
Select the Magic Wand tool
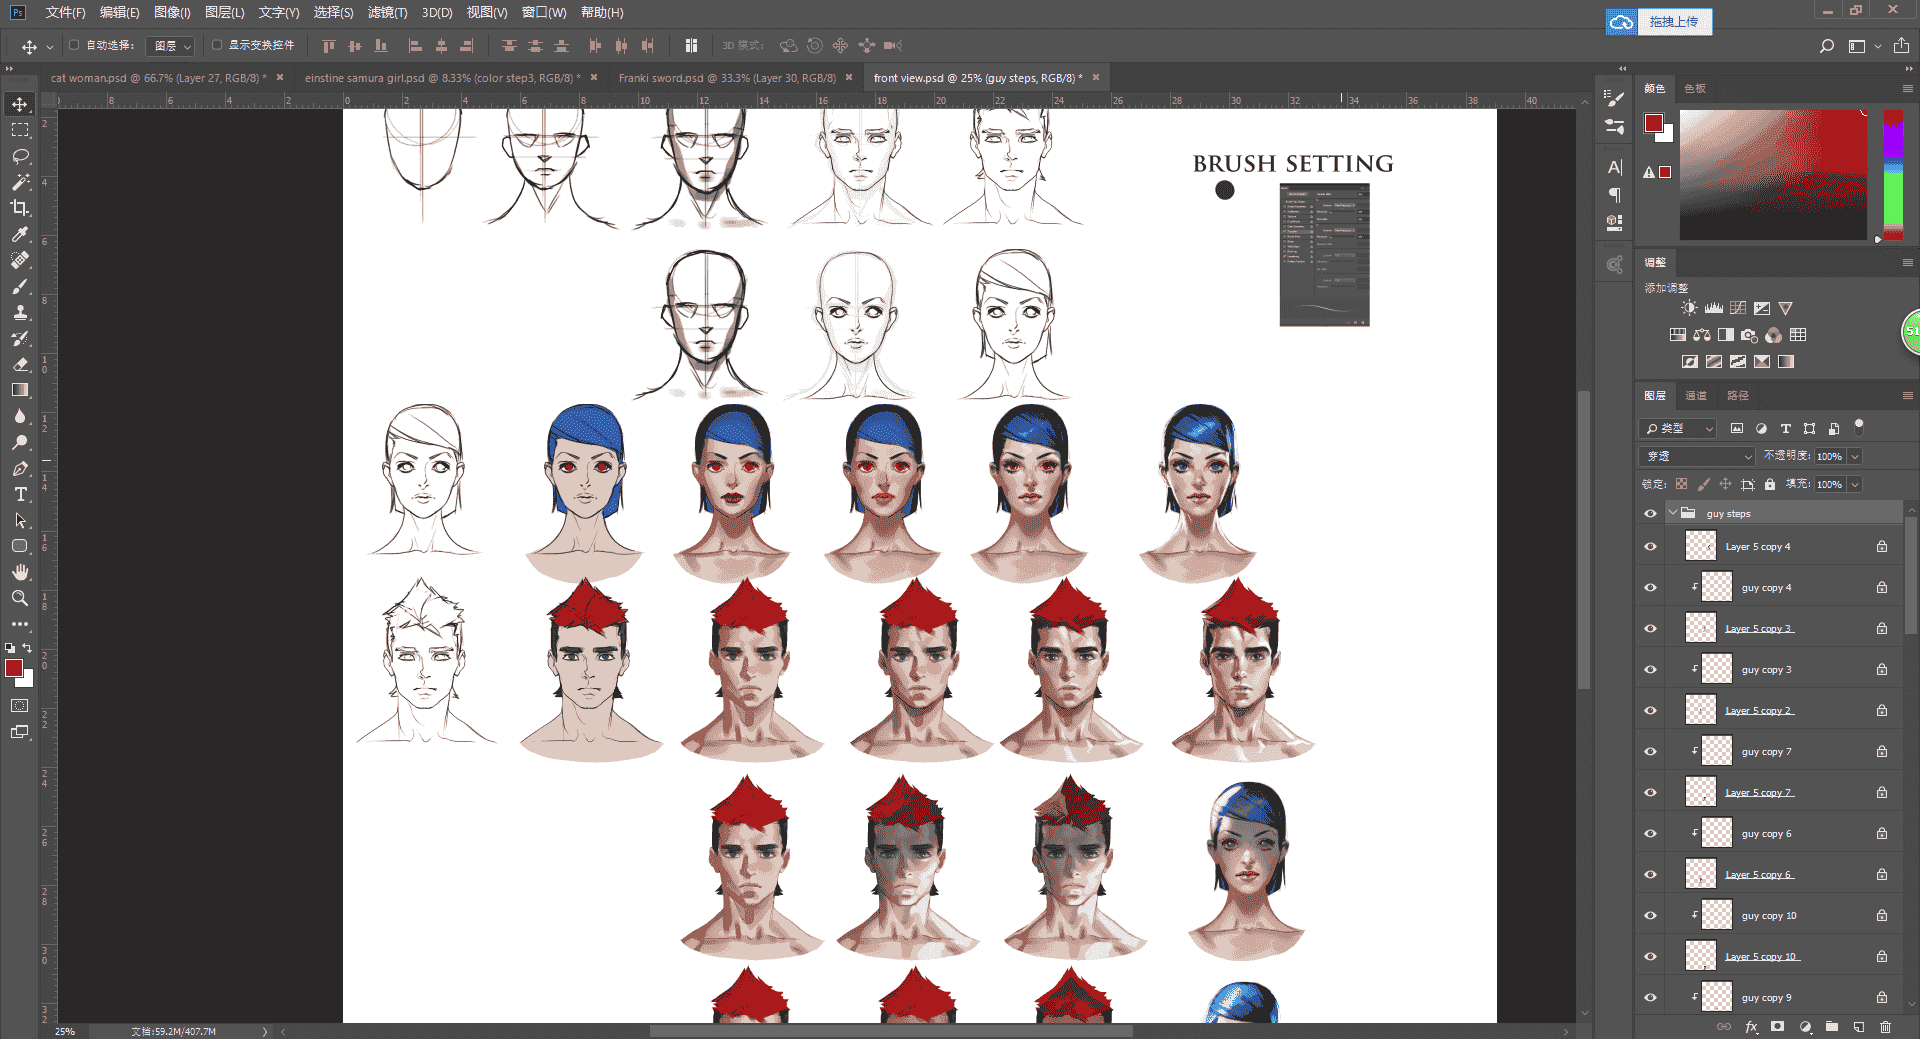20,182
